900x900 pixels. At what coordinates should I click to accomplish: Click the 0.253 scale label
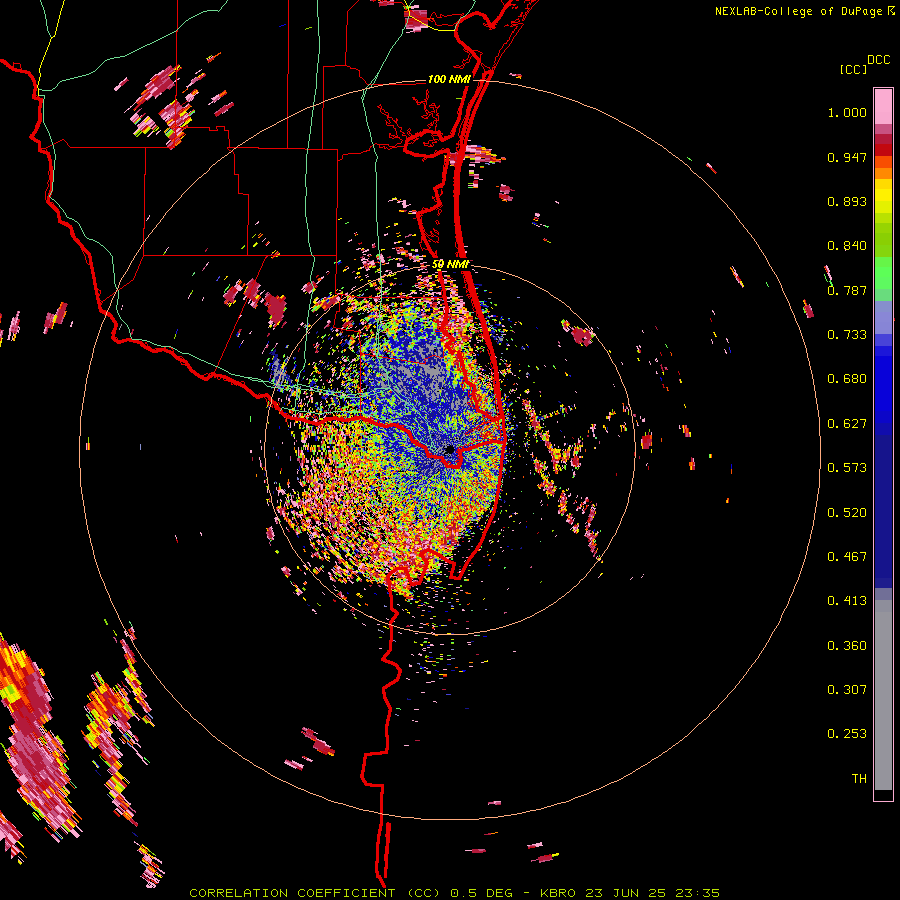[847, 734]
